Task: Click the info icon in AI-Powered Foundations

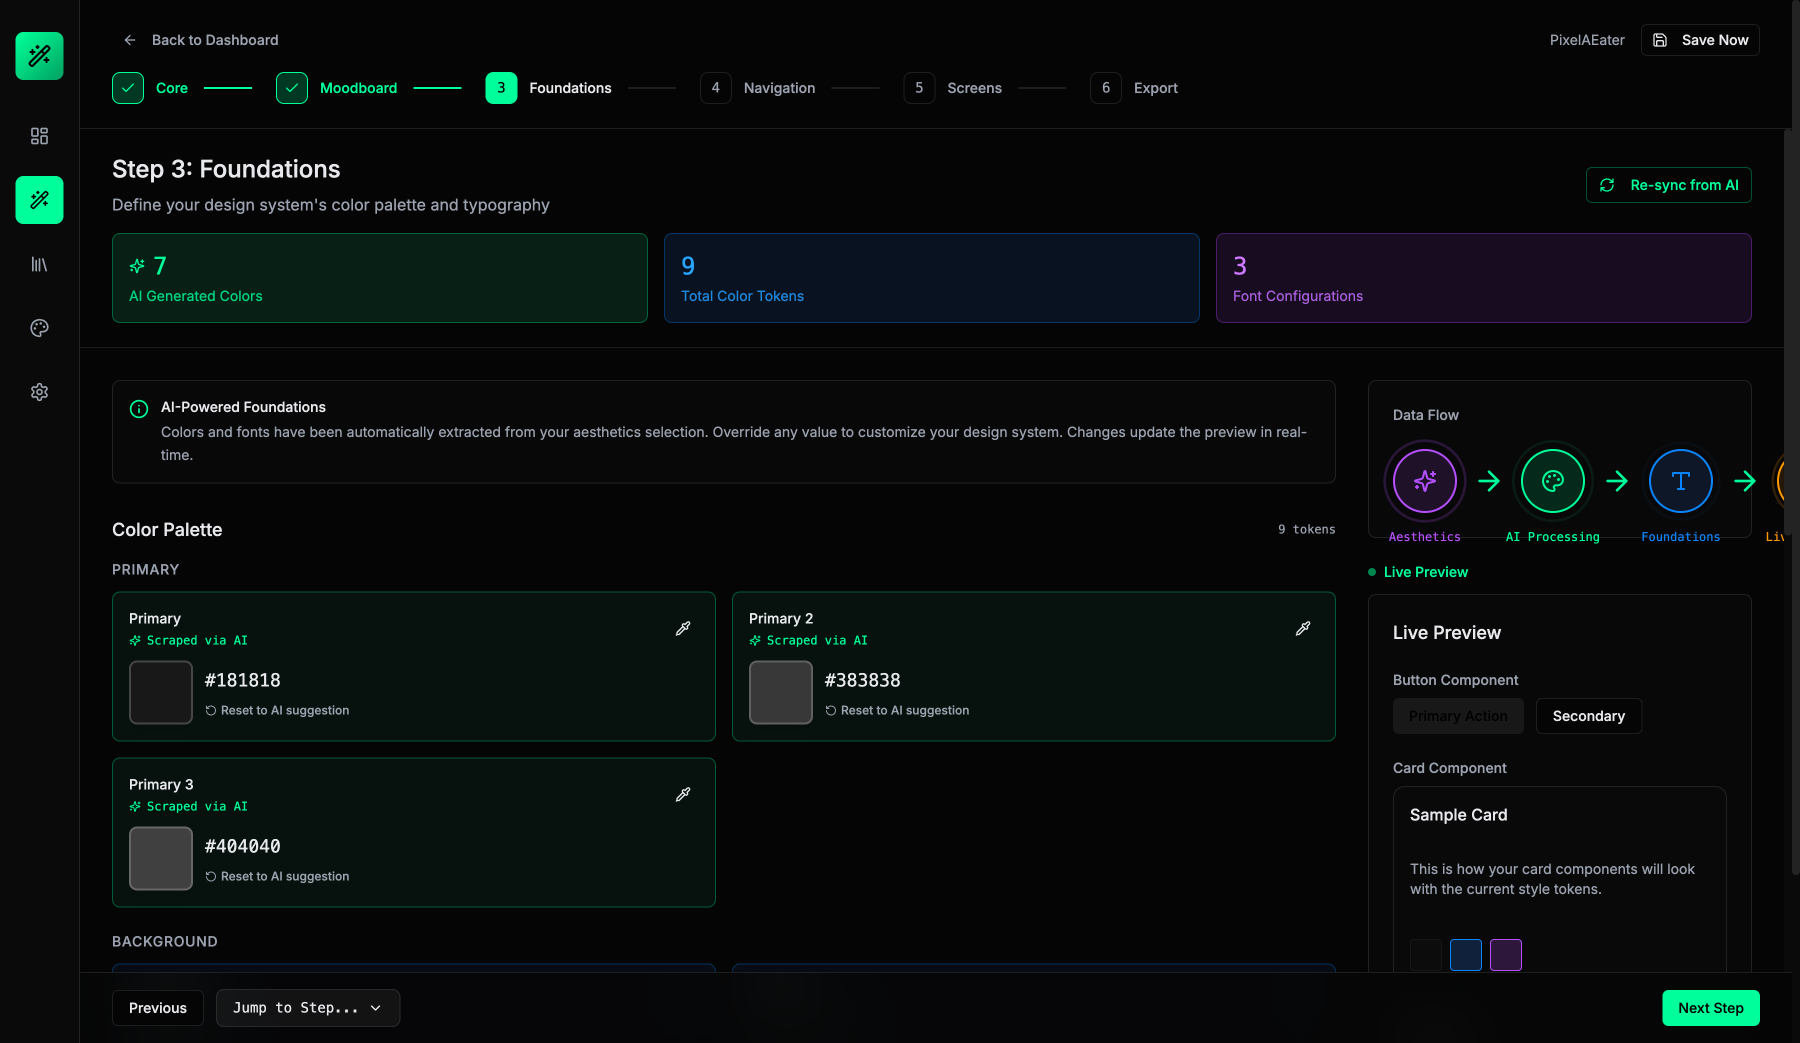Action: pos(139,408)
